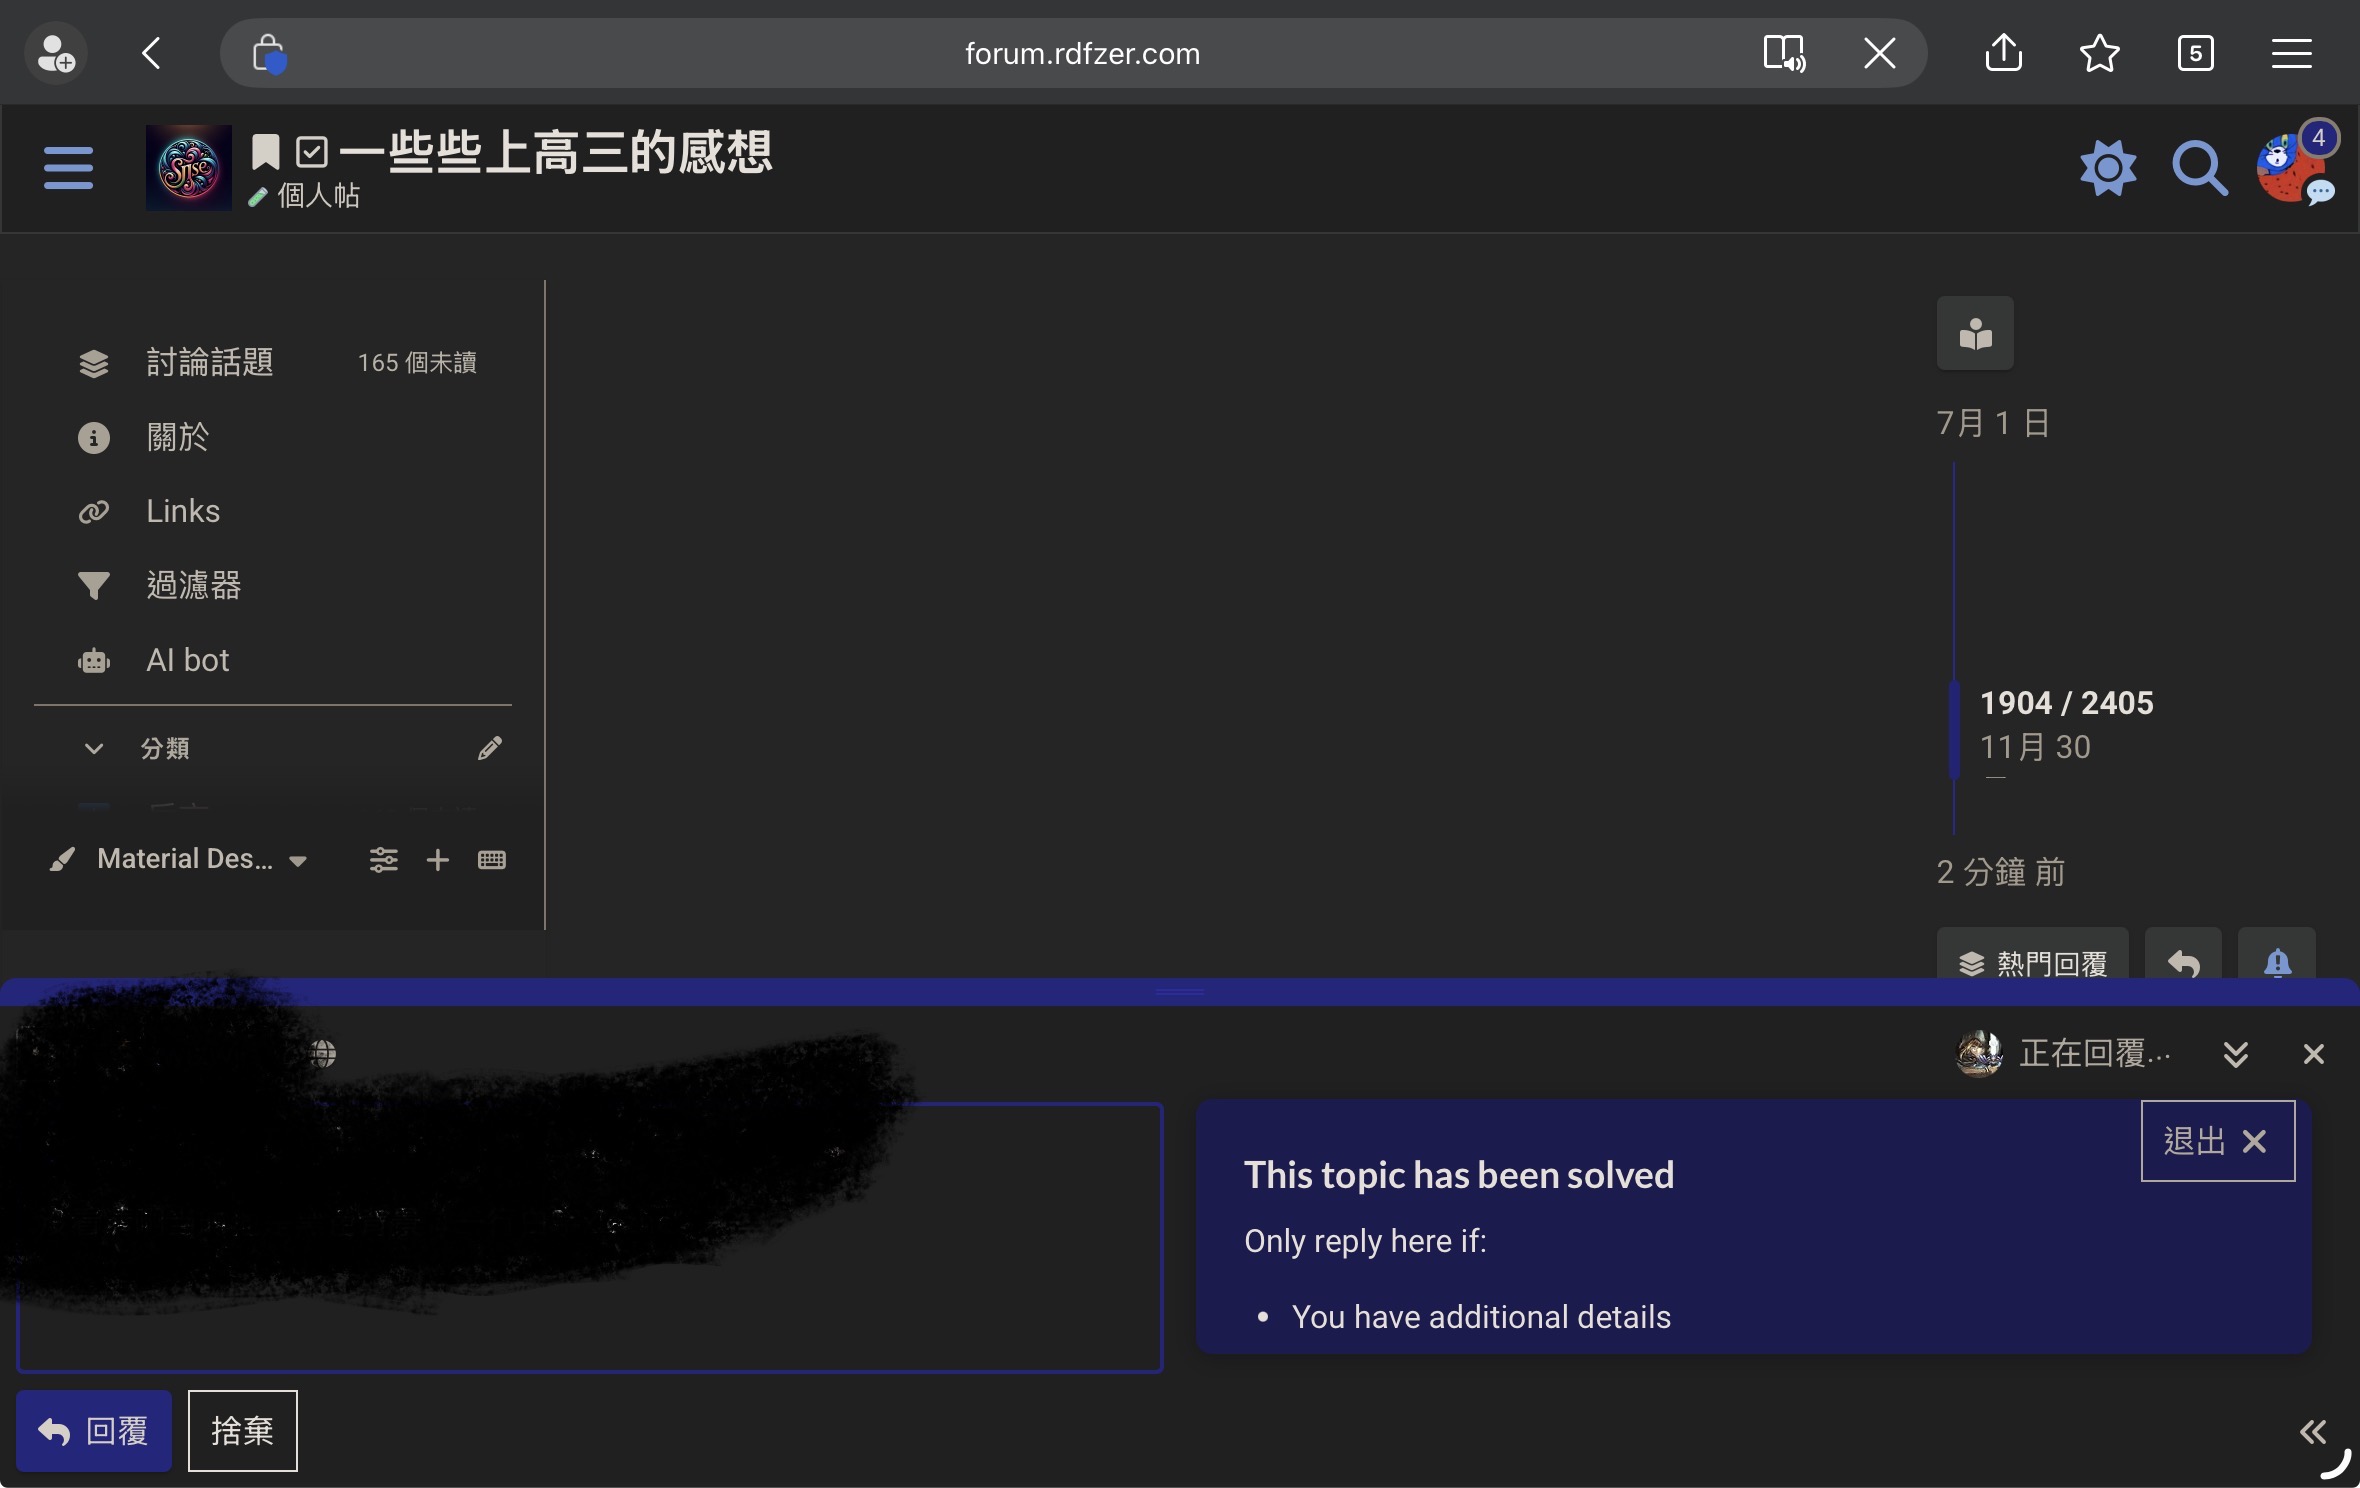Click the plus icon in the sidebar footer
The width and height of the screenshot is (2360, 1488).
437,859
